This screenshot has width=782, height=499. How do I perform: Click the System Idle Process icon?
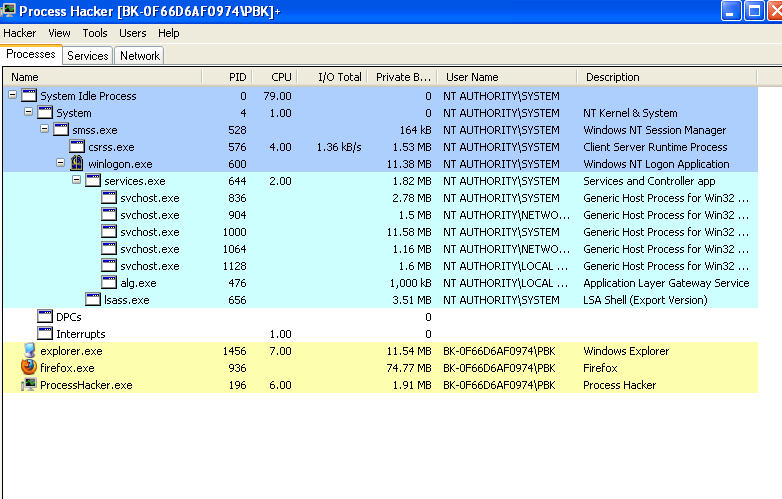[29, 95]
